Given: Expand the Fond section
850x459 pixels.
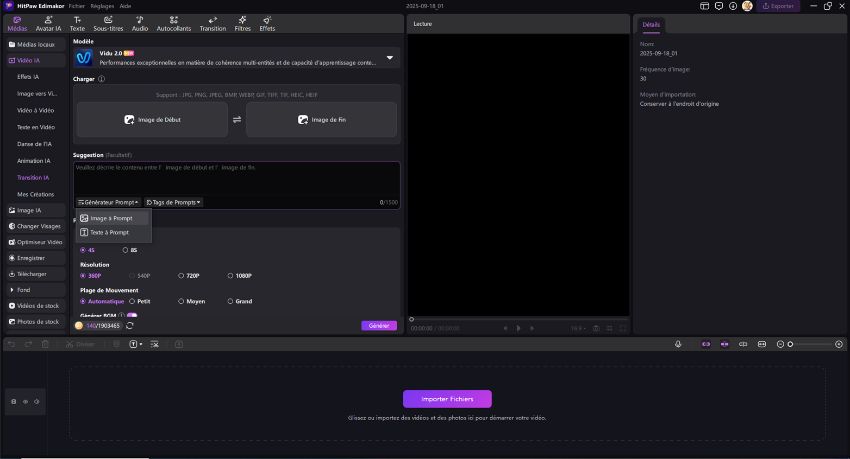Looking at the screenshot, I should 36,290.
